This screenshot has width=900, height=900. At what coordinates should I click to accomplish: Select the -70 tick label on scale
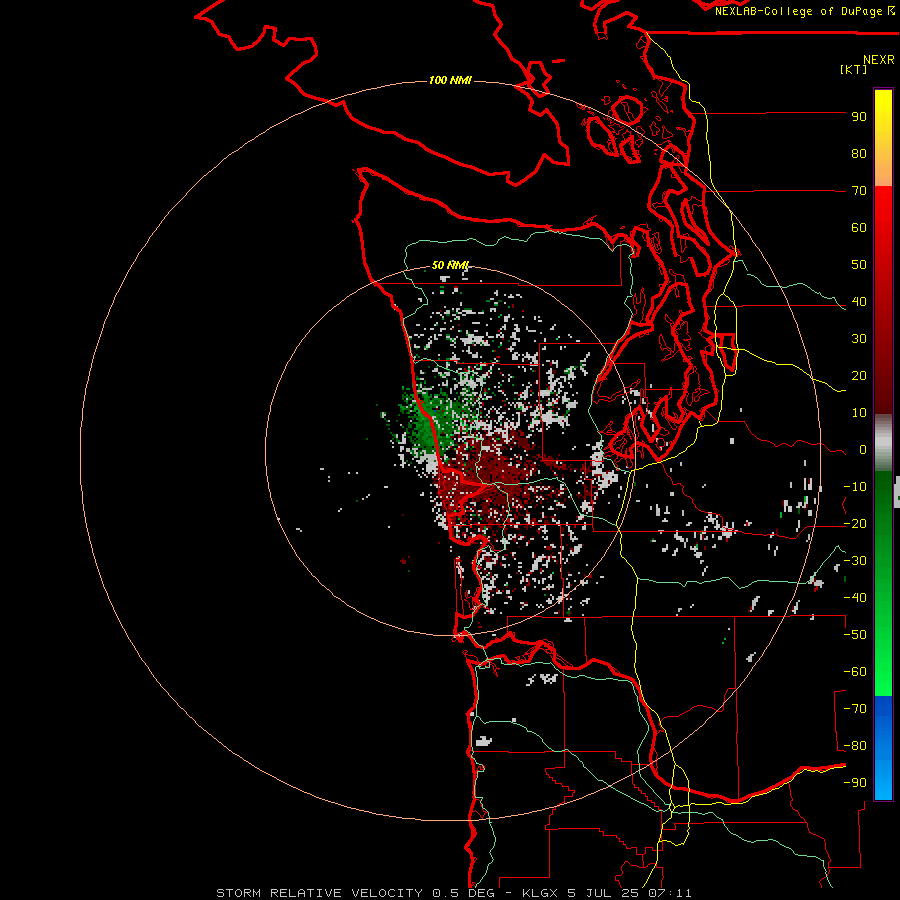[x=855, y=709]
